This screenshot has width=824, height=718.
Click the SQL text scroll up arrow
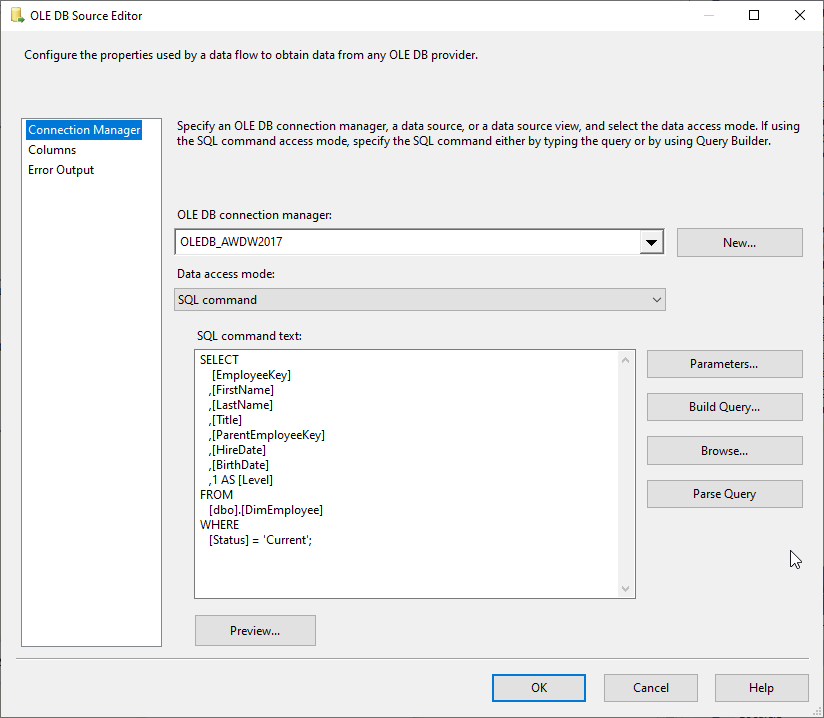(x=625, y=360)
